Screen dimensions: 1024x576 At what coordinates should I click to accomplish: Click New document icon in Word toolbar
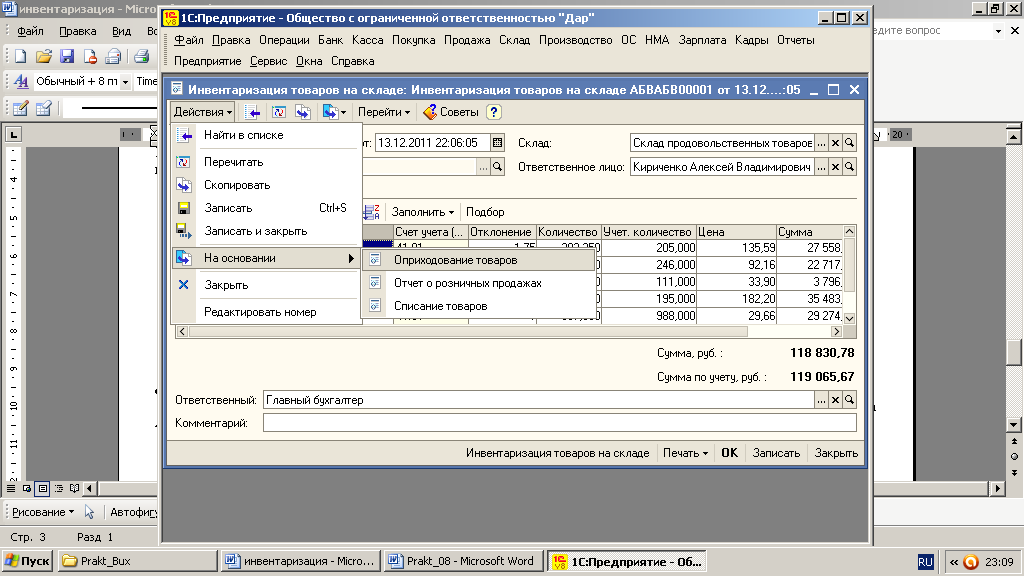click(20, 57)
